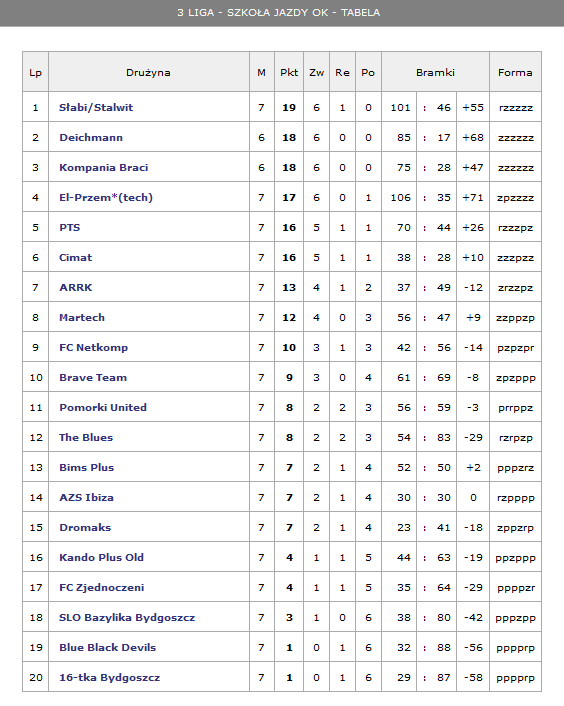Open the Deichmann team page
Screen dimensions: 564x706
click(x=91, y=138)
